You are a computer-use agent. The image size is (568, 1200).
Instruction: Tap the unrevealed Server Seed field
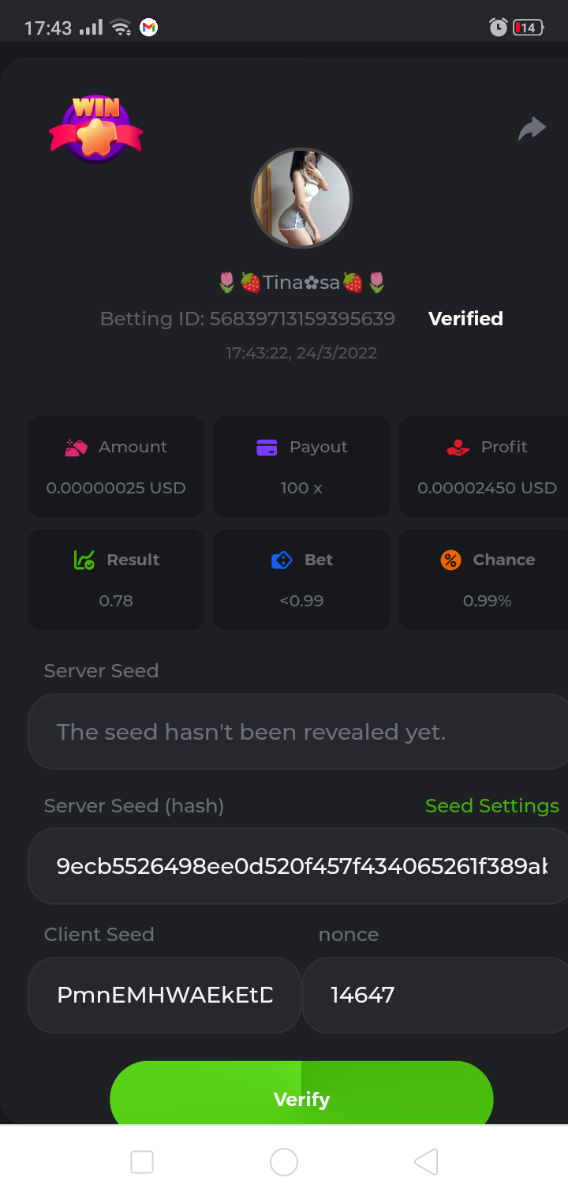tap(298, 732)
